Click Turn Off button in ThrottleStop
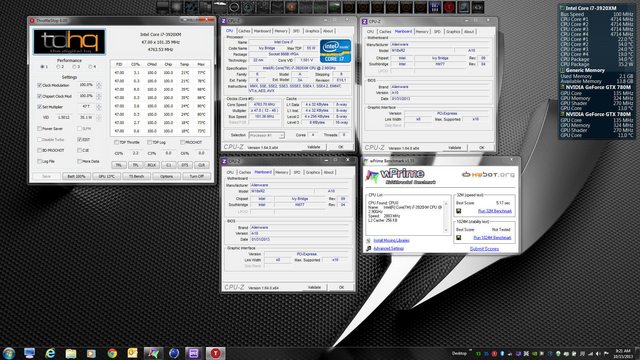This screenshot has height=360, width=640. point(196,176)
